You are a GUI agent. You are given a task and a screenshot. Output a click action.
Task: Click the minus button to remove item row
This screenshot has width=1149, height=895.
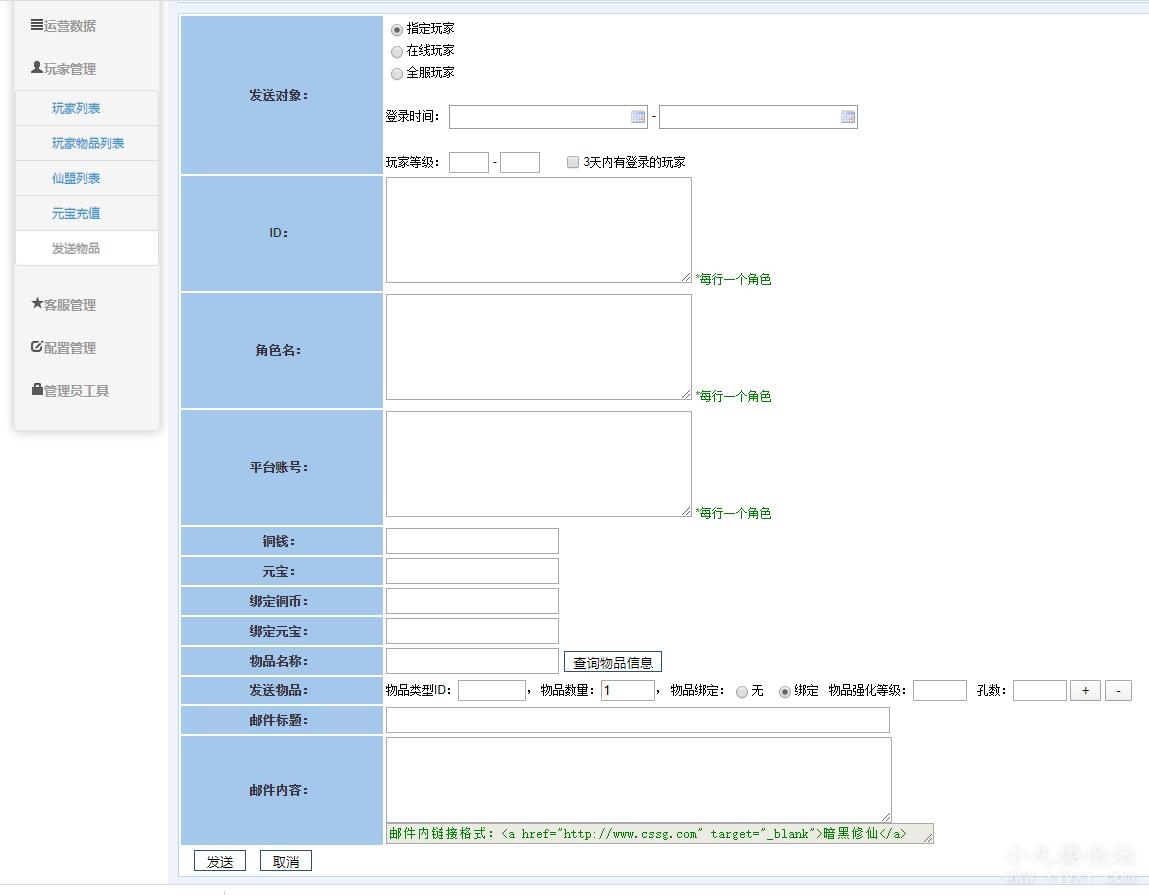click(1118, 690)
